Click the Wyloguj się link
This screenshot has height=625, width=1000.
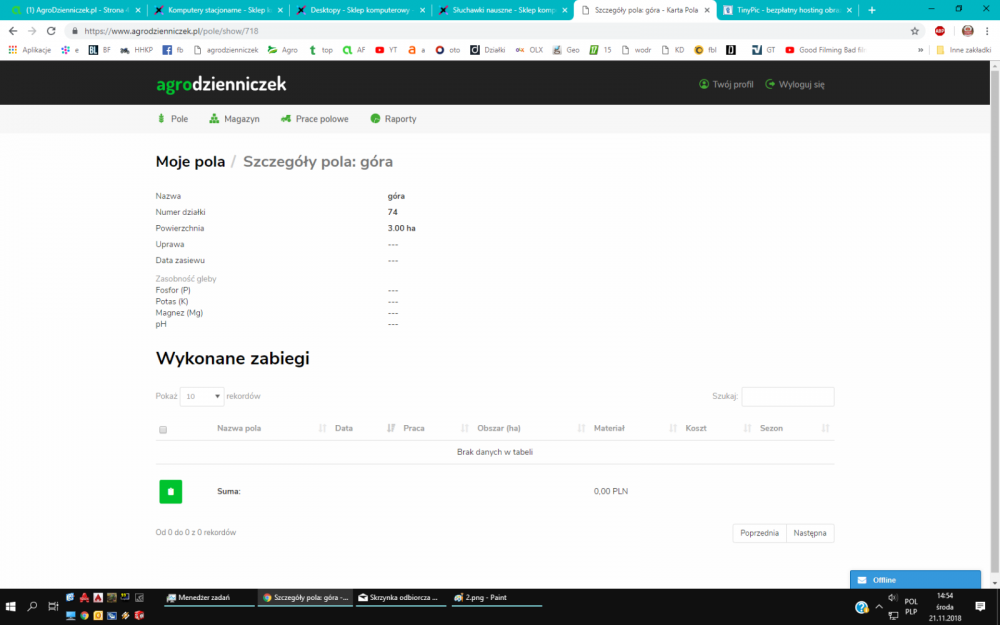click(x=795, y=85)
